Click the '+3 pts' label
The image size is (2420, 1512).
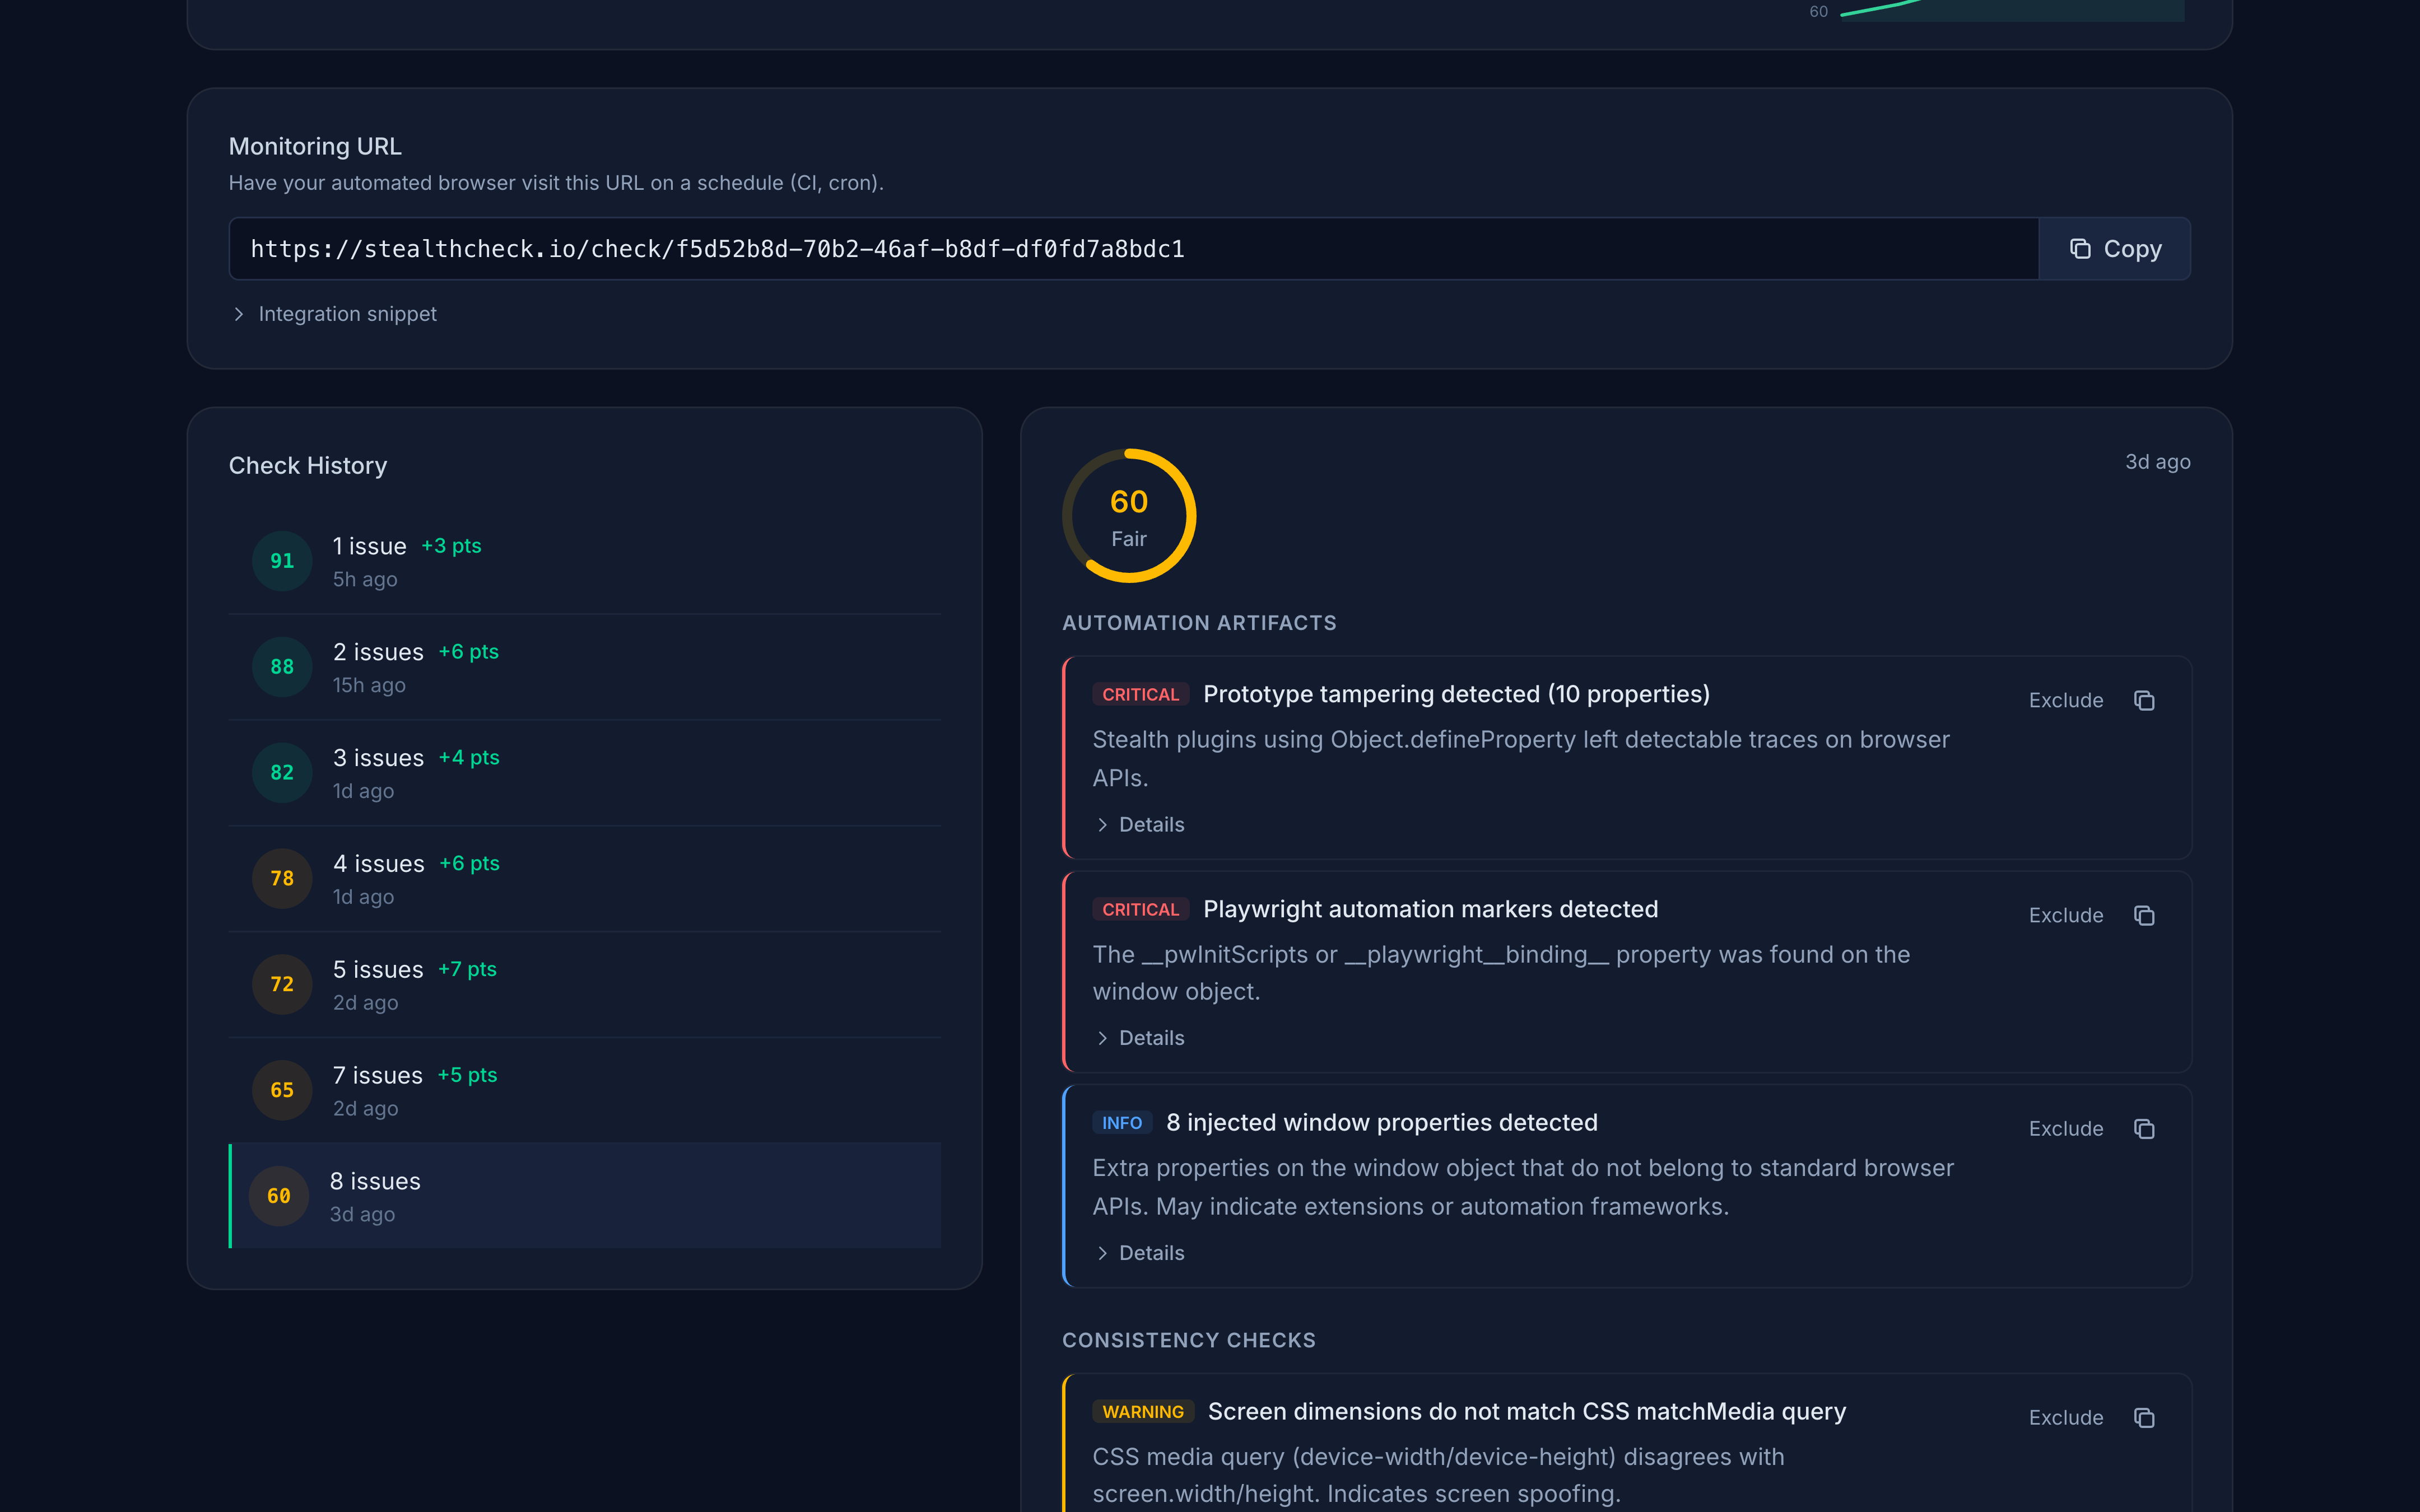451,546
